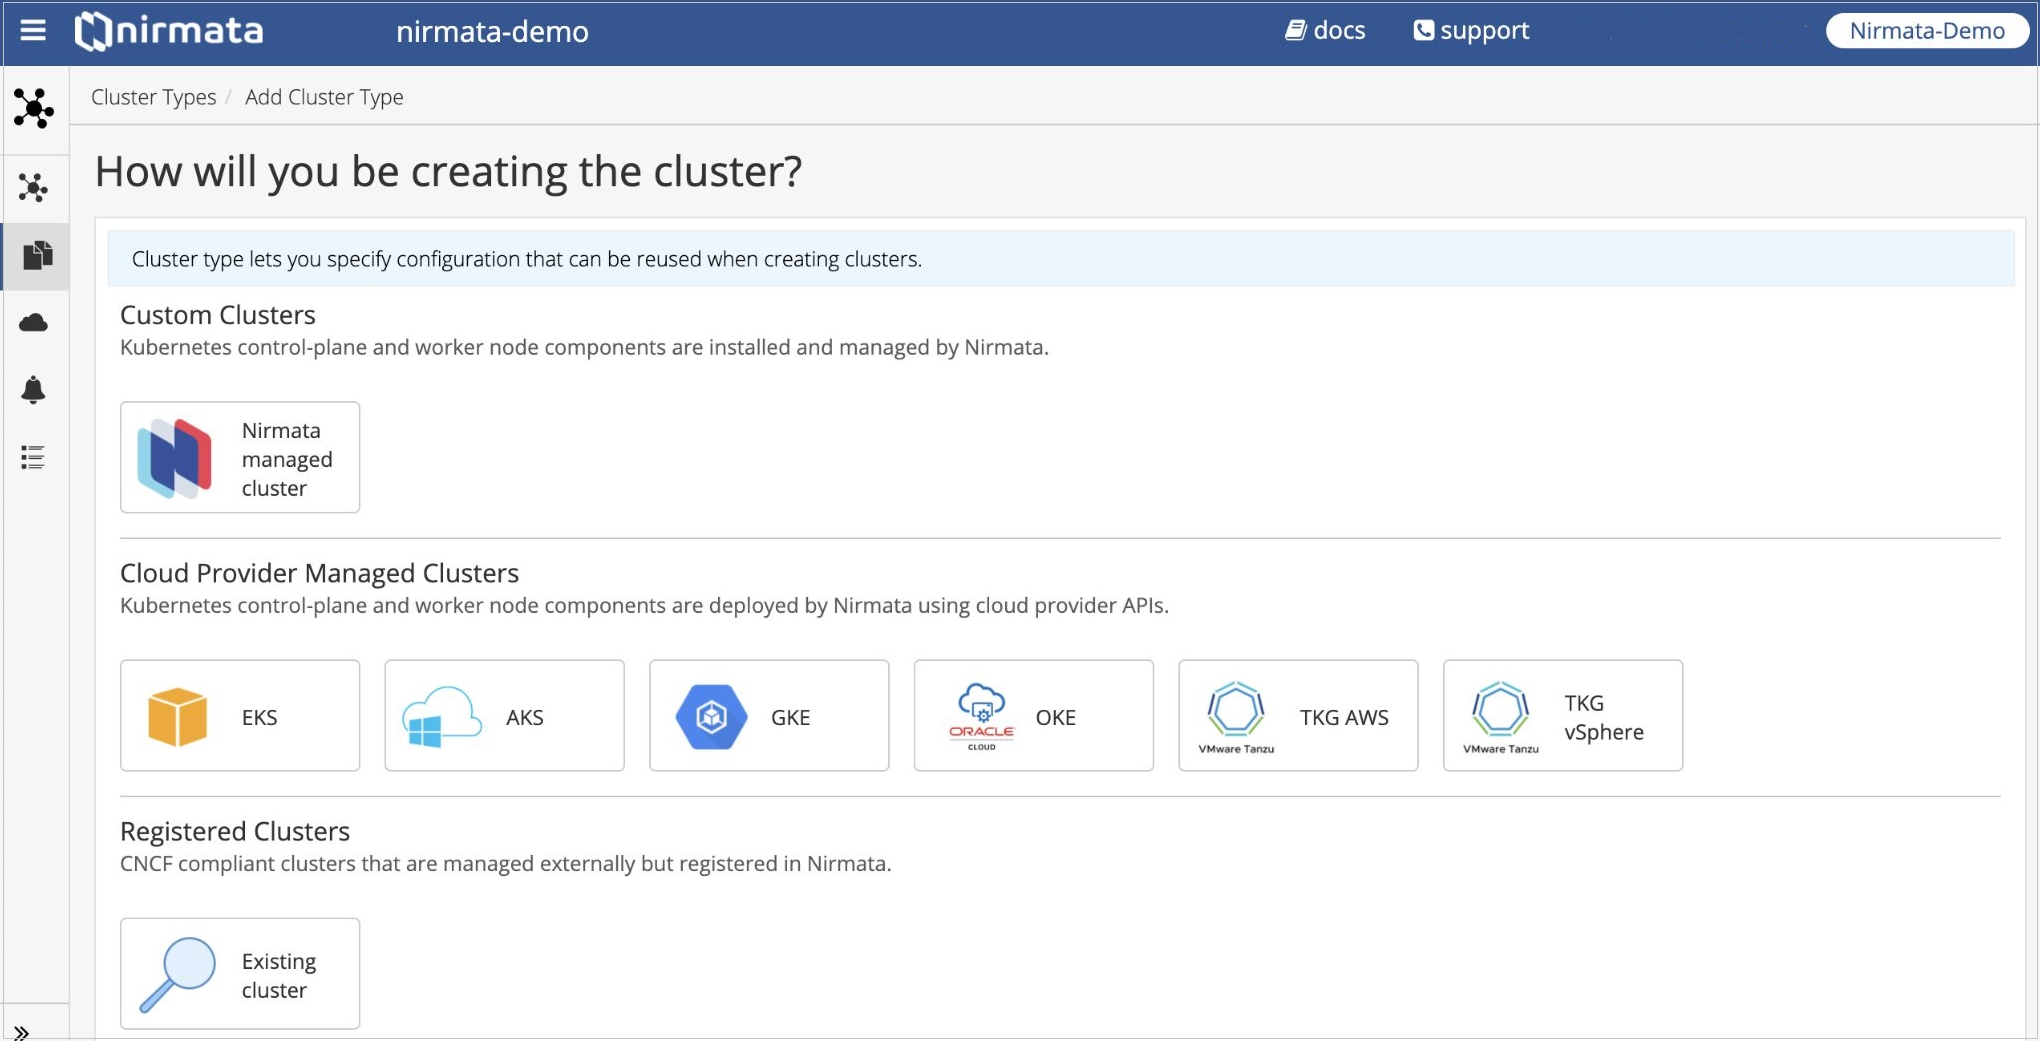Click the Custom Clusters heading
Viewport: 2040px width, 1041px height.
218,315
